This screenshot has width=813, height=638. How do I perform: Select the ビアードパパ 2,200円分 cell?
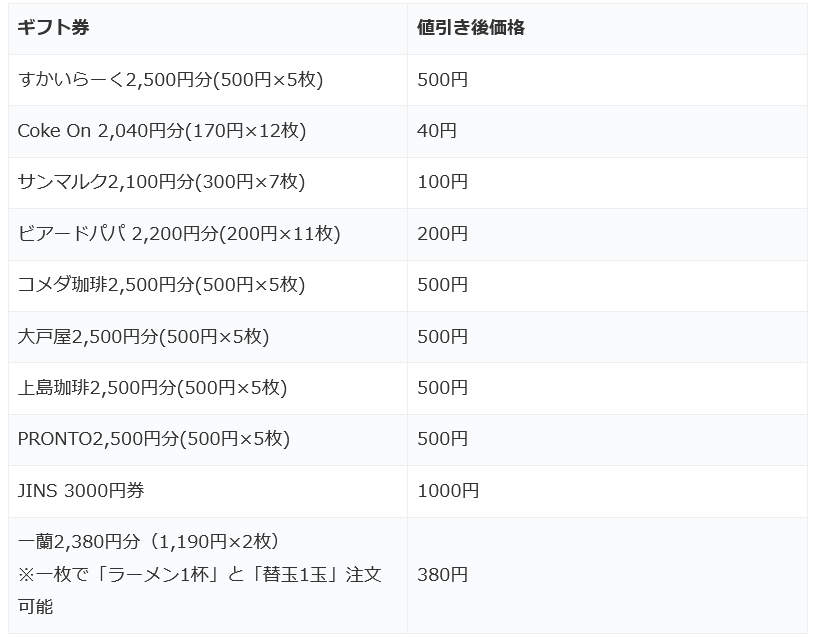[x=207, y=234]
